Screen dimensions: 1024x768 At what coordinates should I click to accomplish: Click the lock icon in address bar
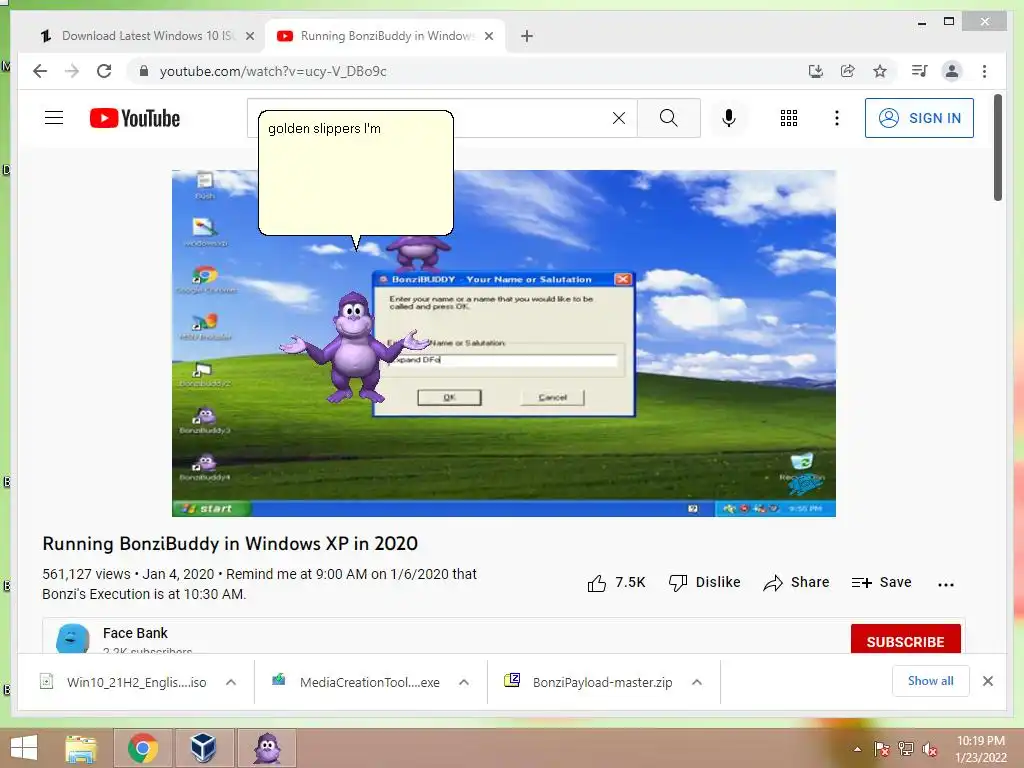point(144,71)
